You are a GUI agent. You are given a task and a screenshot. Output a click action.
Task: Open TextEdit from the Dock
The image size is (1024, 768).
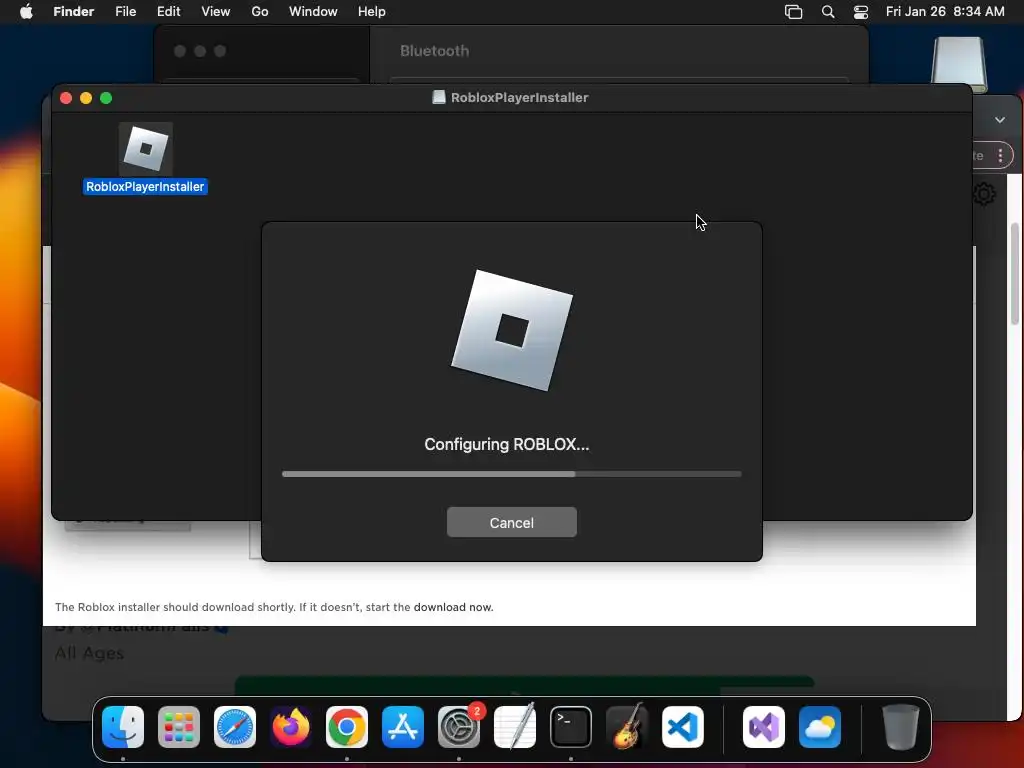tap(515, 727)
